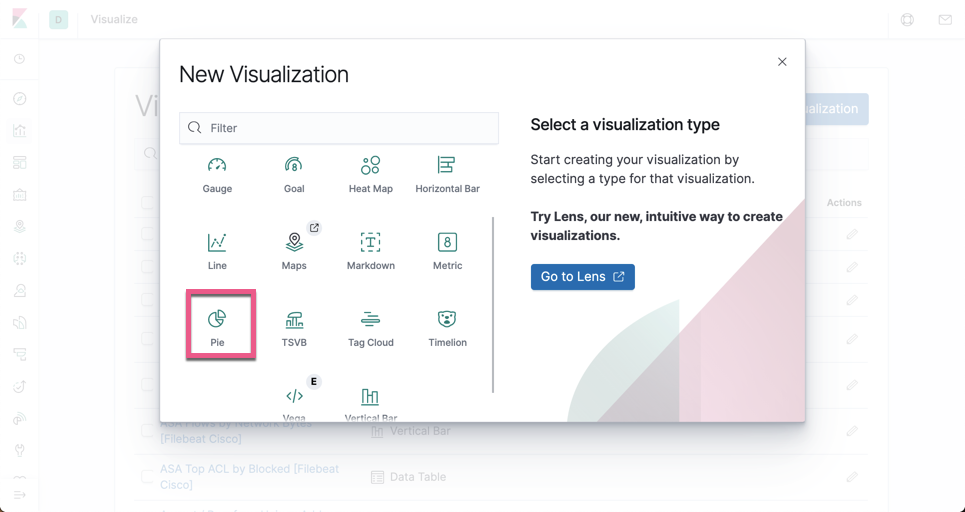The image size is (965, 512).
Task: Pick the Goal visualization type
Action: (294, 175)
